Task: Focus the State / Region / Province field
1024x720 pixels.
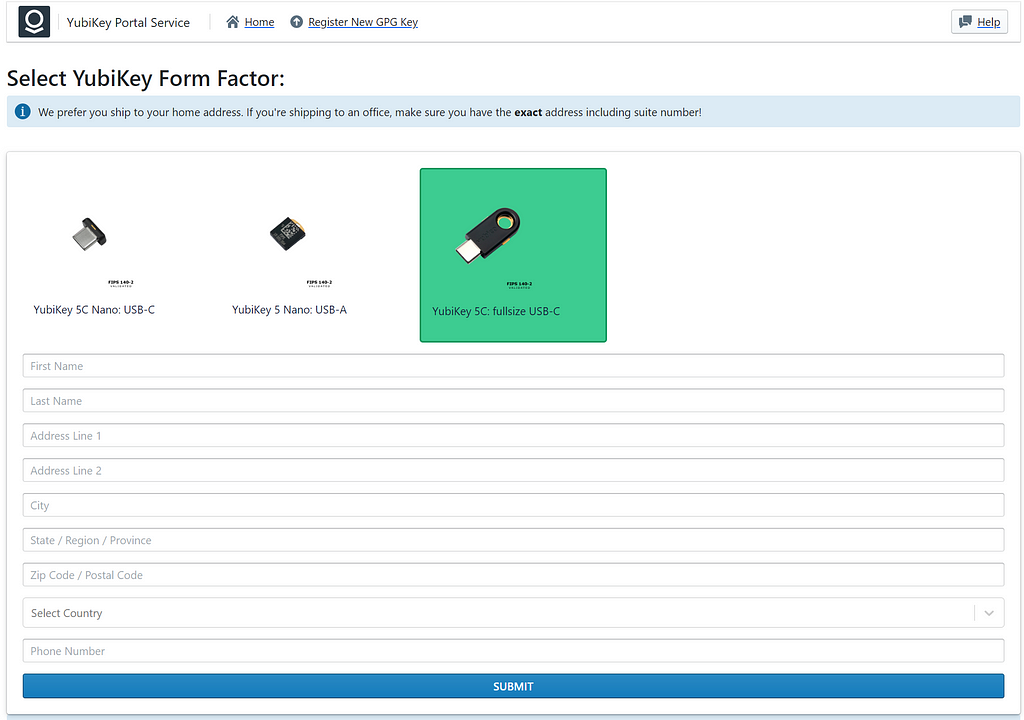Action: click(513, 540)
